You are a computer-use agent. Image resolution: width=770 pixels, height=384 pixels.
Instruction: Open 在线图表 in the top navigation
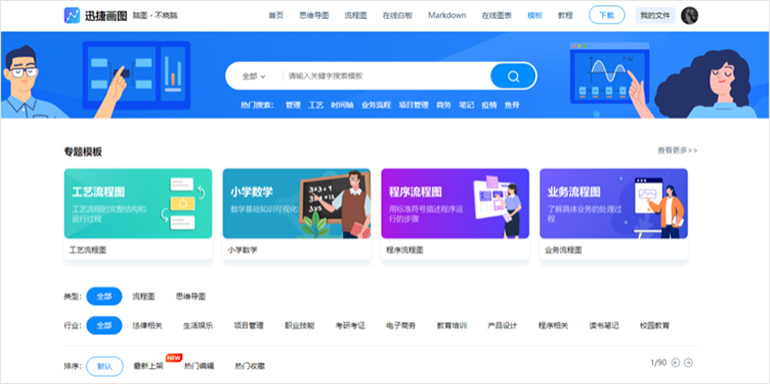tap(497, 15)
